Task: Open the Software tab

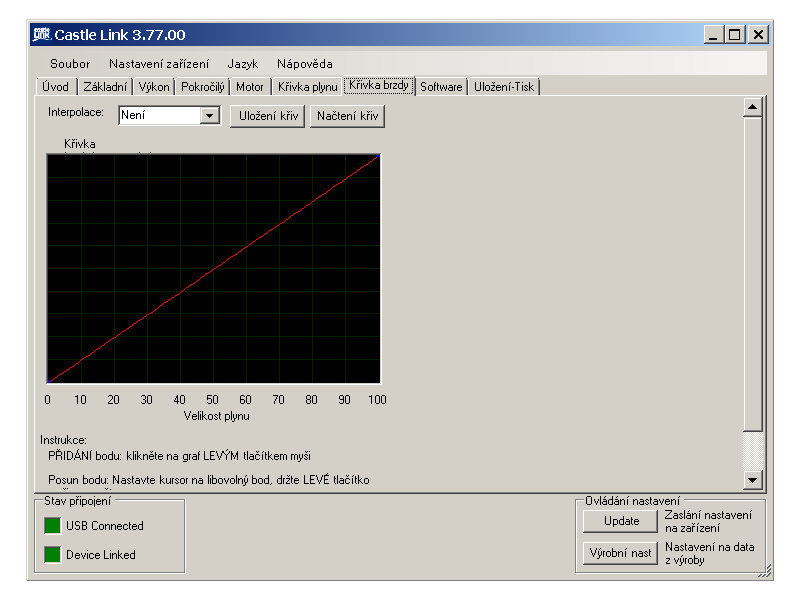Action: point(441,87)
